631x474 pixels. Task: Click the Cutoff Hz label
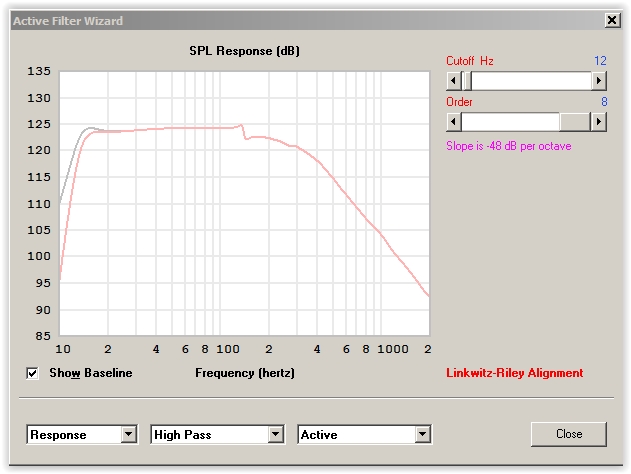[470, 61]
